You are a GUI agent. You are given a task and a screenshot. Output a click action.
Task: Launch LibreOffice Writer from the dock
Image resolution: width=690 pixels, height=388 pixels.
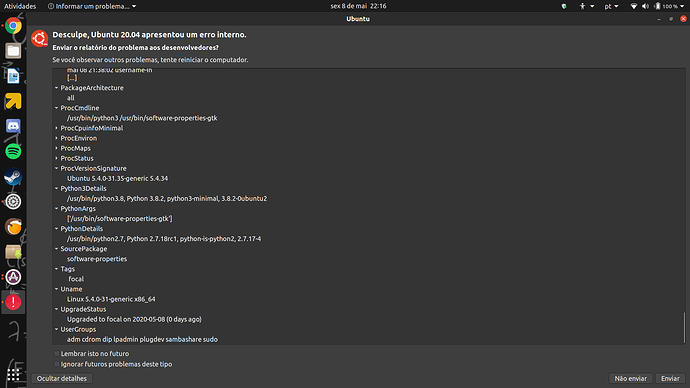pos(13,76)
